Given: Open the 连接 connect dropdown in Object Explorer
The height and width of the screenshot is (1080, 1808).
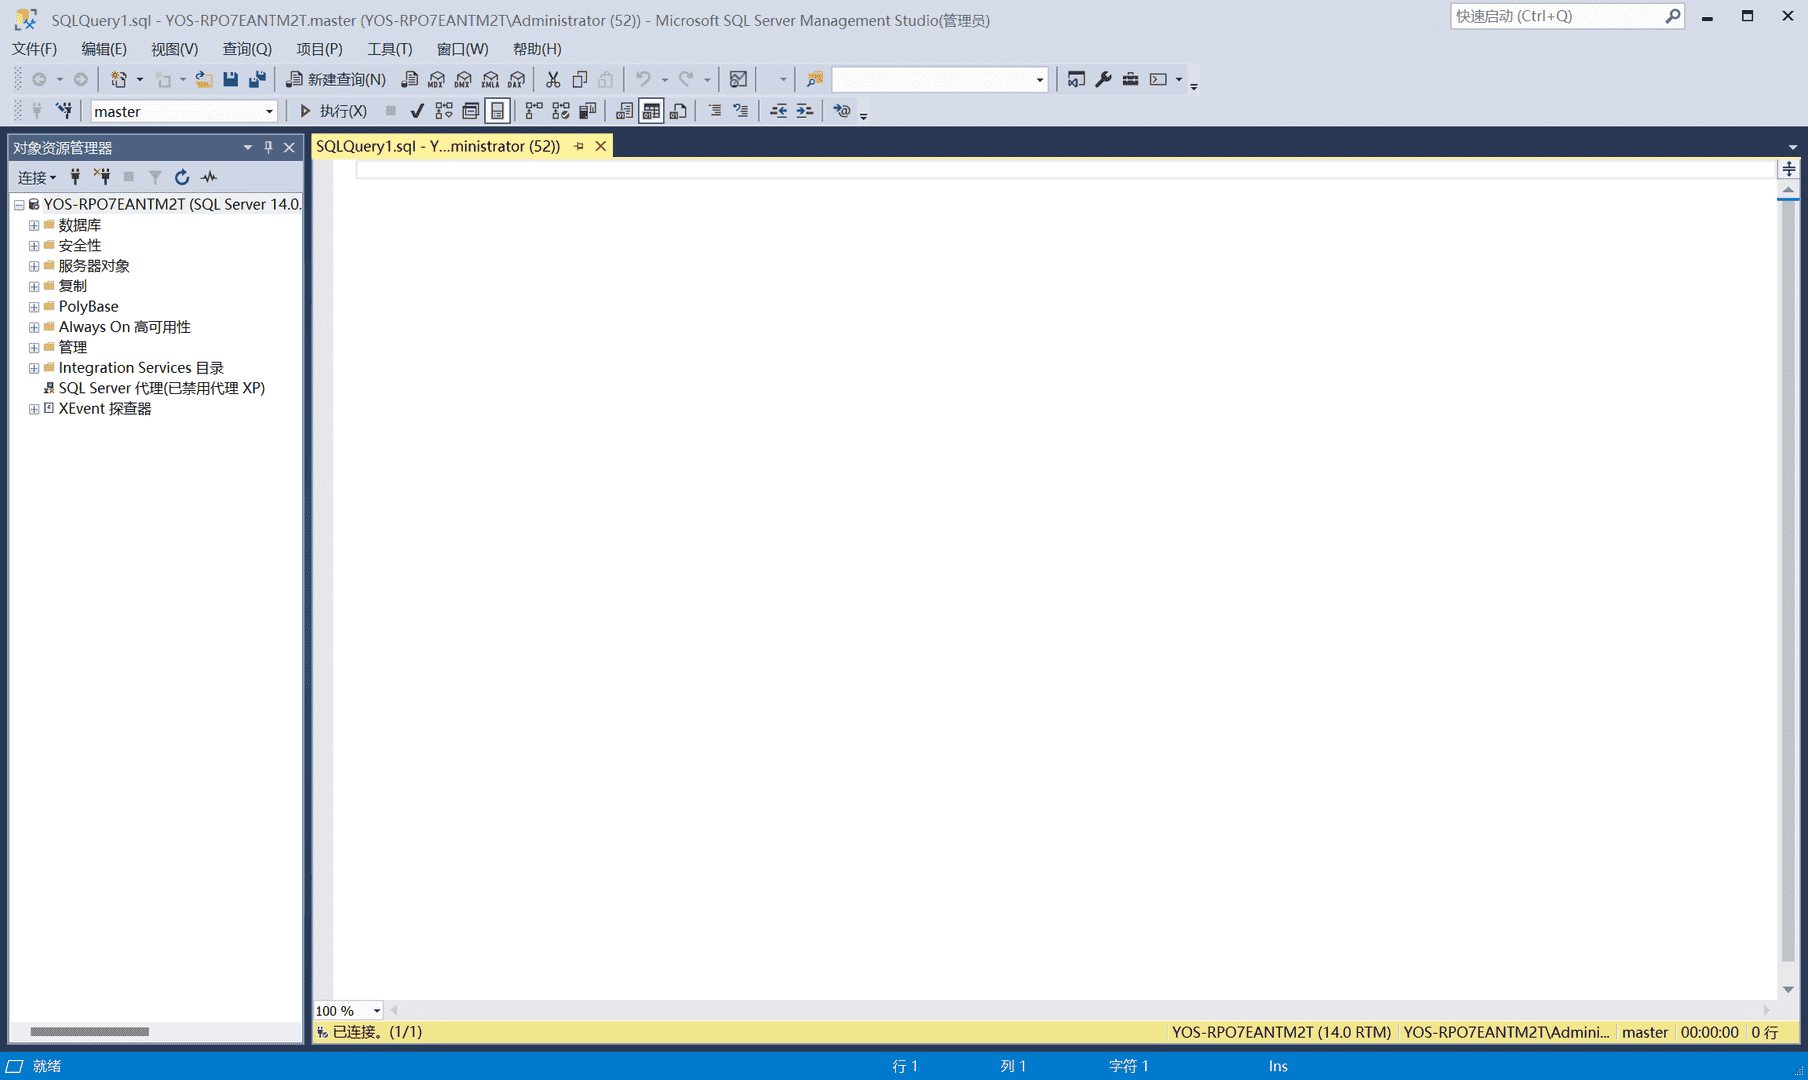Looking at the screenshot, I should [37, 177].
